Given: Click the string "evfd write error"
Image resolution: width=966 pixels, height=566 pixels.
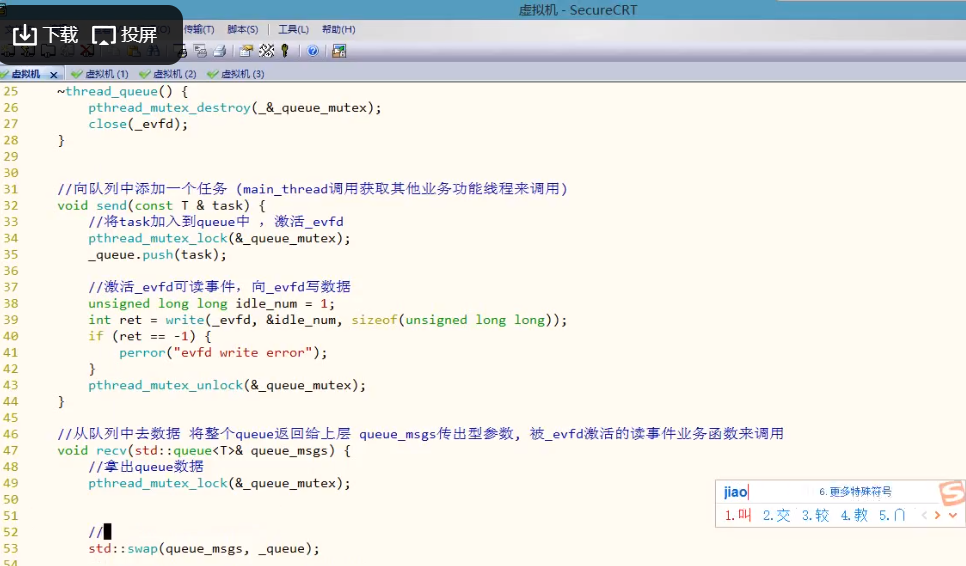Looking at the screenshot, I should coord(243,352).
